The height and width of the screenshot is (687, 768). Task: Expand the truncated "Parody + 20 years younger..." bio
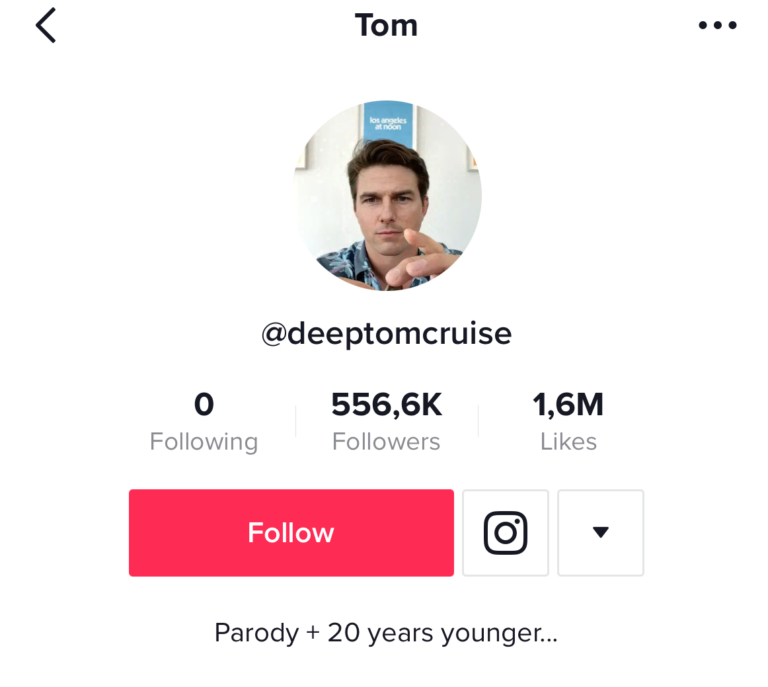click(386, 633)
